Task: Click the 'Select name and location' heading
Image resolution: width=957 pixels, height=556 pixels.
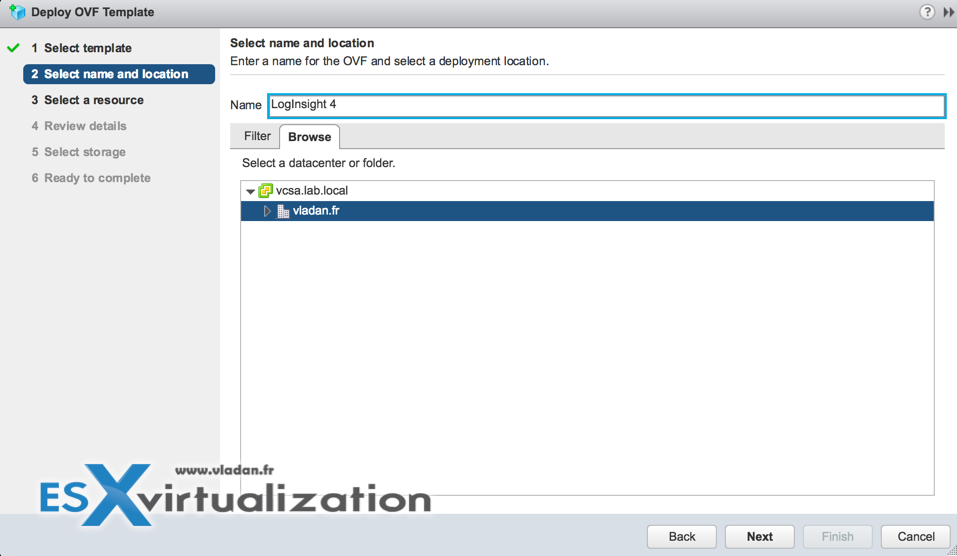Action: [302, 43]
